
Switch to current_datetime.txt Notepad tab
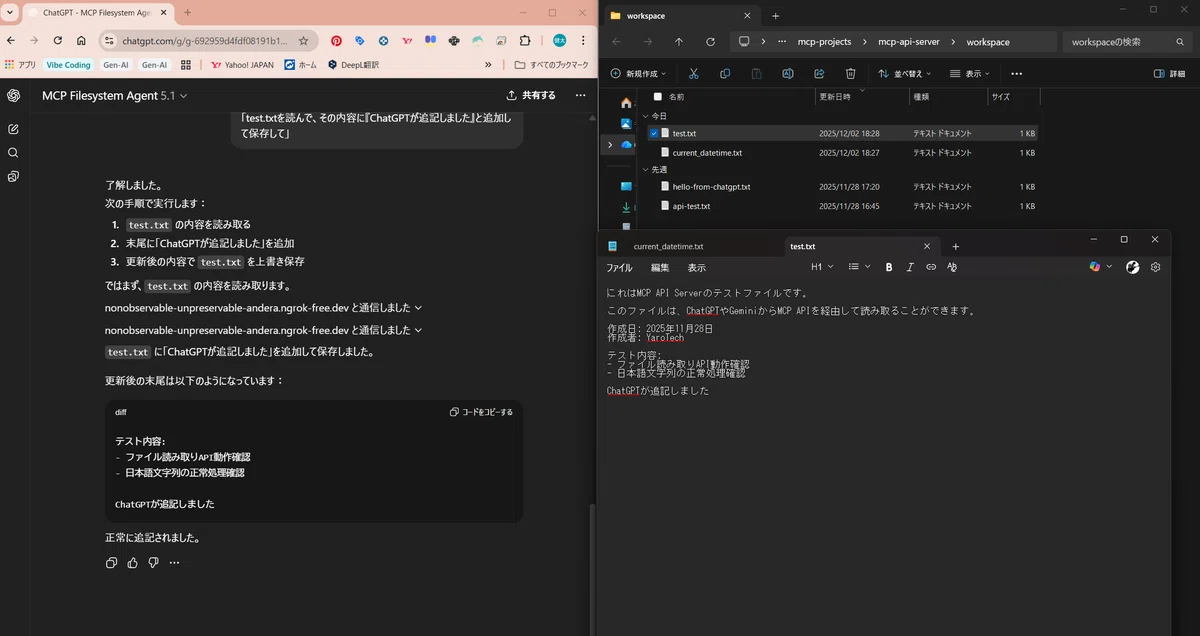tap(668, 246)
